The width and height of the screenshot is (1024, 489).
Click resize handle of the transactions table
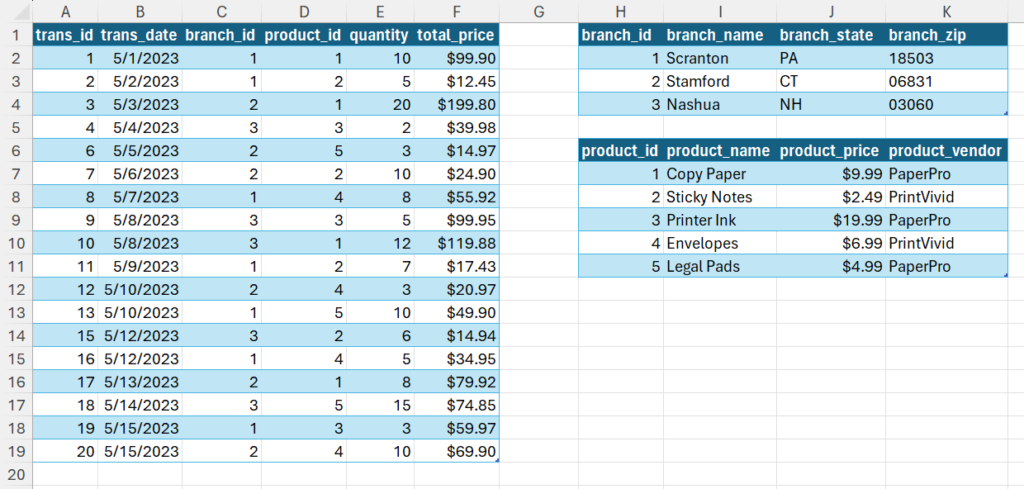point(495,459)
